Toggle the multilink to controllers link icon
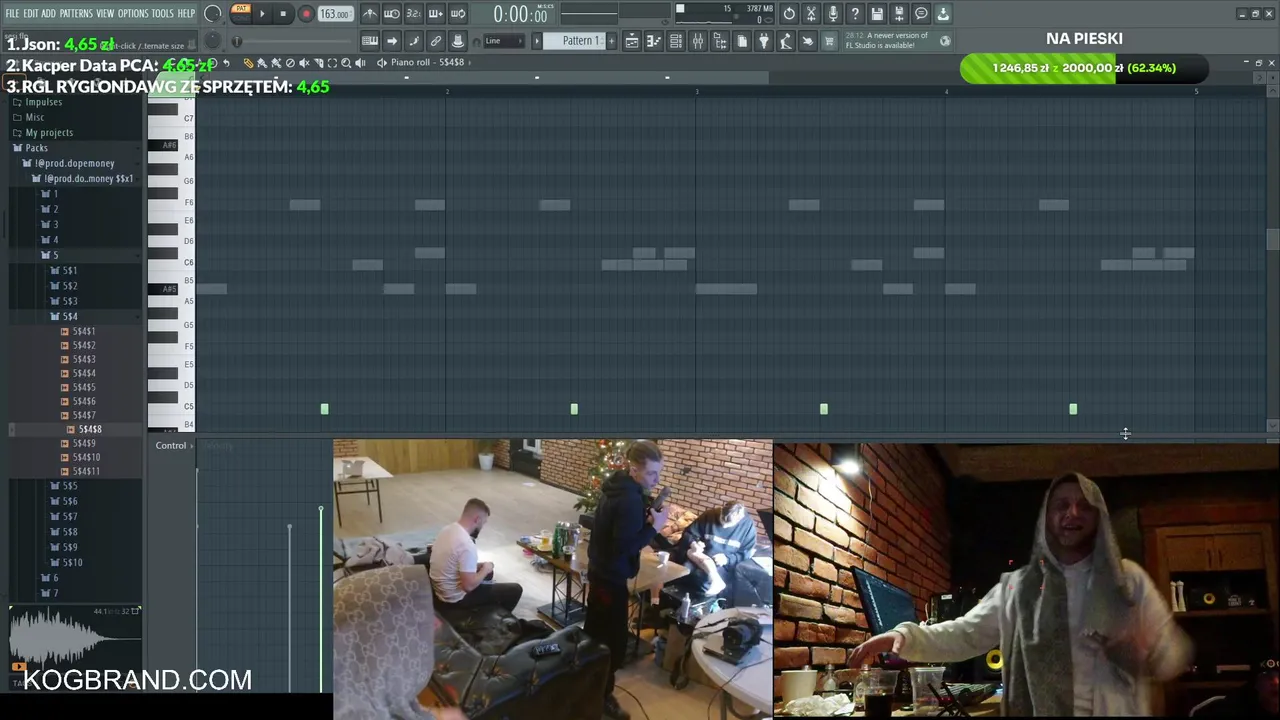Viewport: 1280px width, 720px height. click(x=436, y=41)
